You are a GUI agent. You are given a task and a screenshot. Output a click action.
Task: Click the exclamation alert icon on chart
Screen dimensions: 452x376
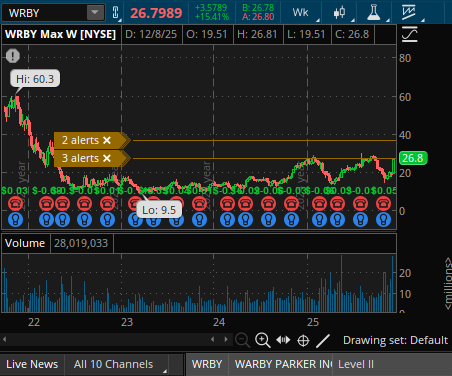pyautogui.click(x=13, y=56)
